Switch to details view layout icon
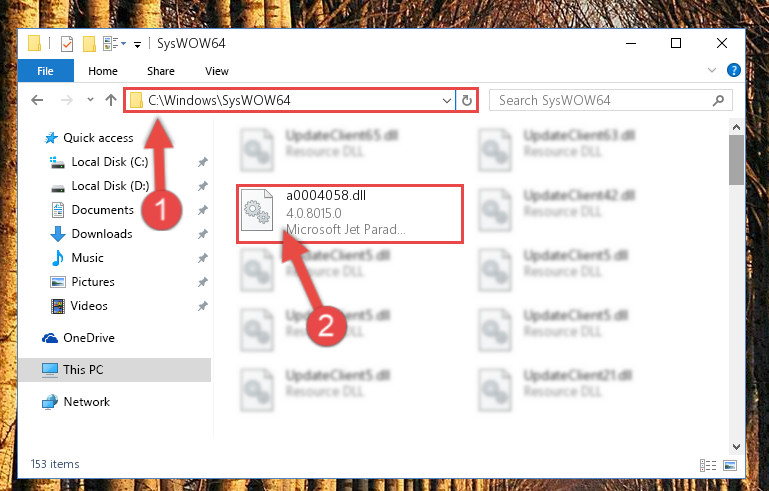Image resolution: width=769 pixels, height=491 pixels. click(708, 465)
